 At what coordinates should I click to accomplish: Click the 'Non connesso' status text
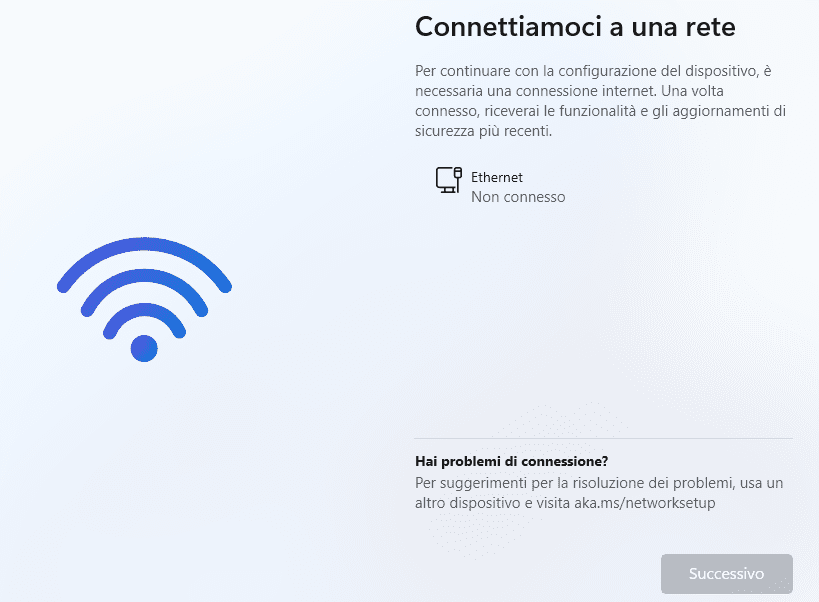518,197
